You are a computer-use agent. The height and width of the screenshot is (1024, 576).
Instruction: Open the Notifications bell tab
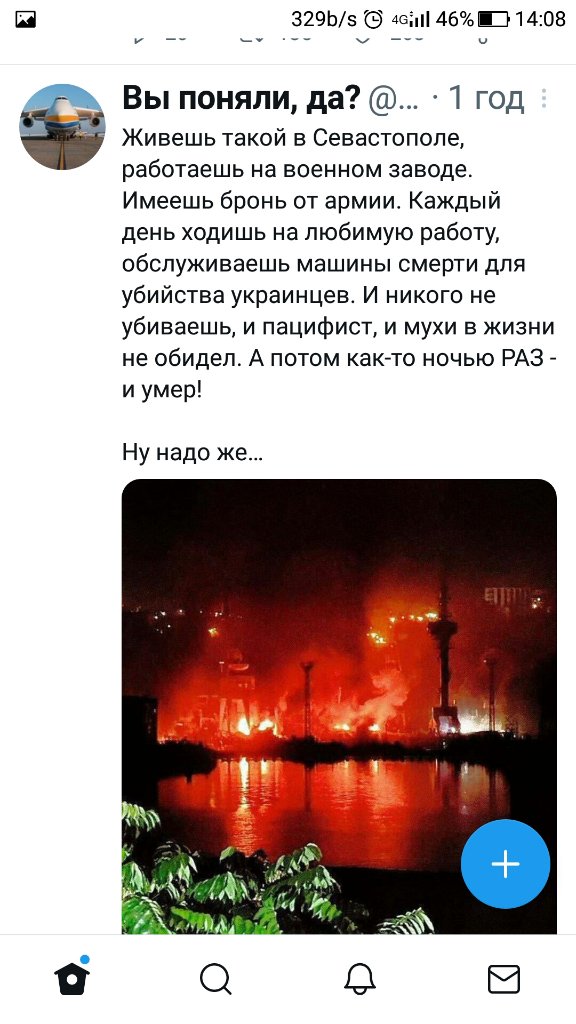(360, 980)
